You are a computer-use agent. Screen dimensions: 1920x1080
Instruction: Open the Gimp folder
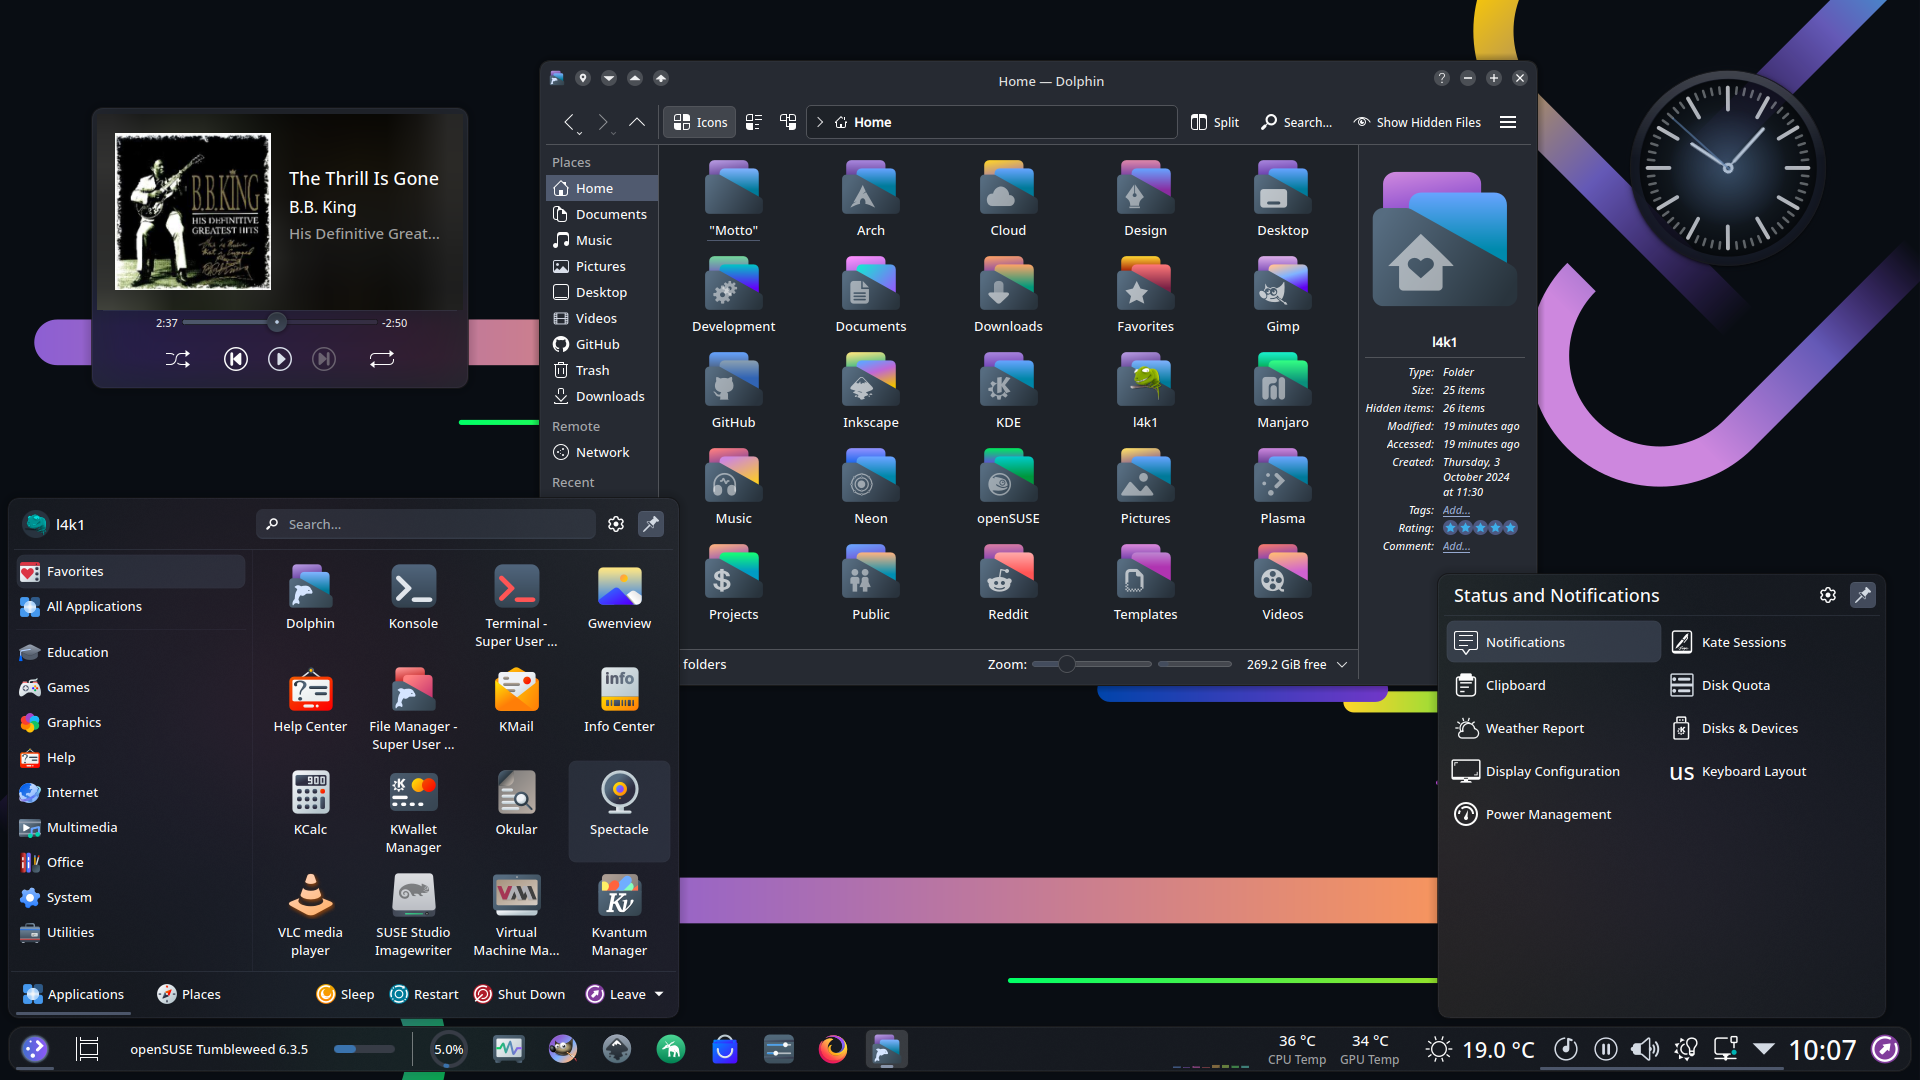coord(1282,295)
